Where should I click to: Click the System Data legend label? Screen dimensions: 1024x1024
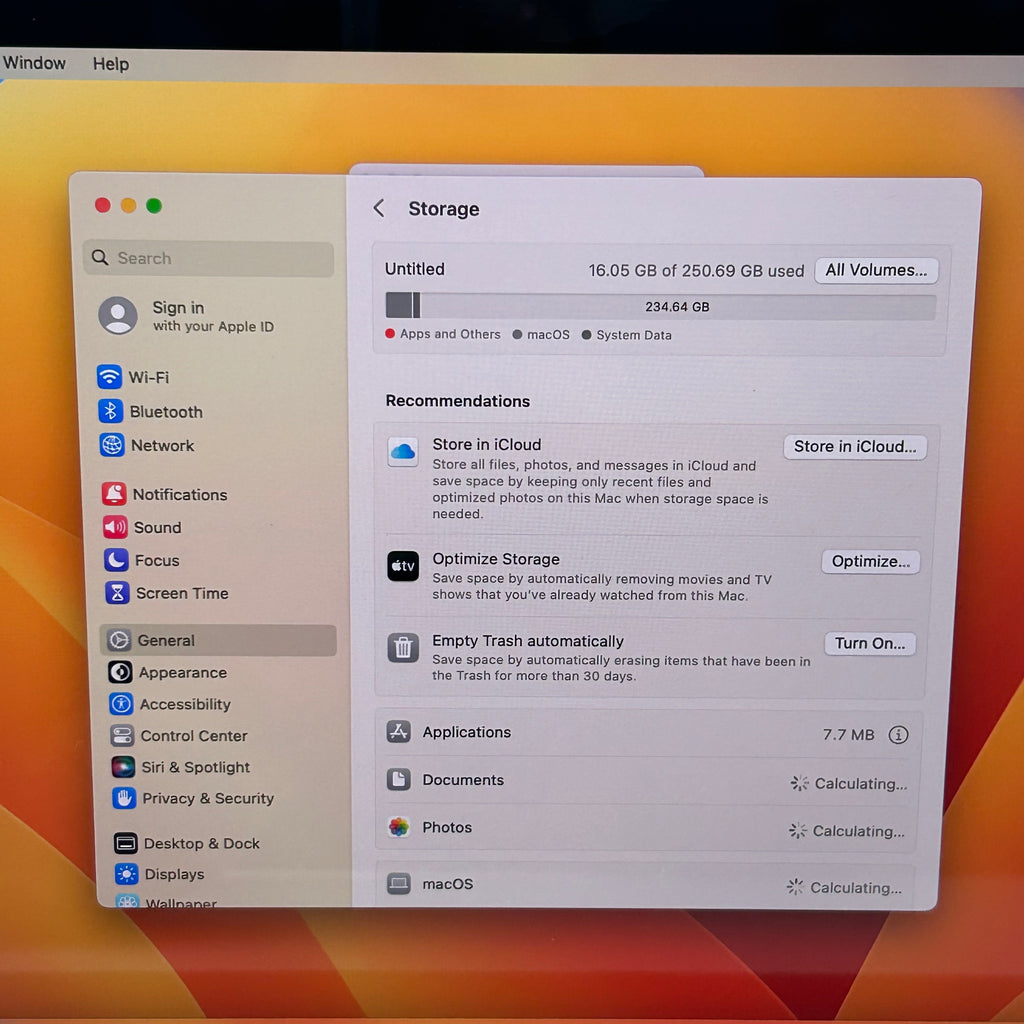point(633,335)
